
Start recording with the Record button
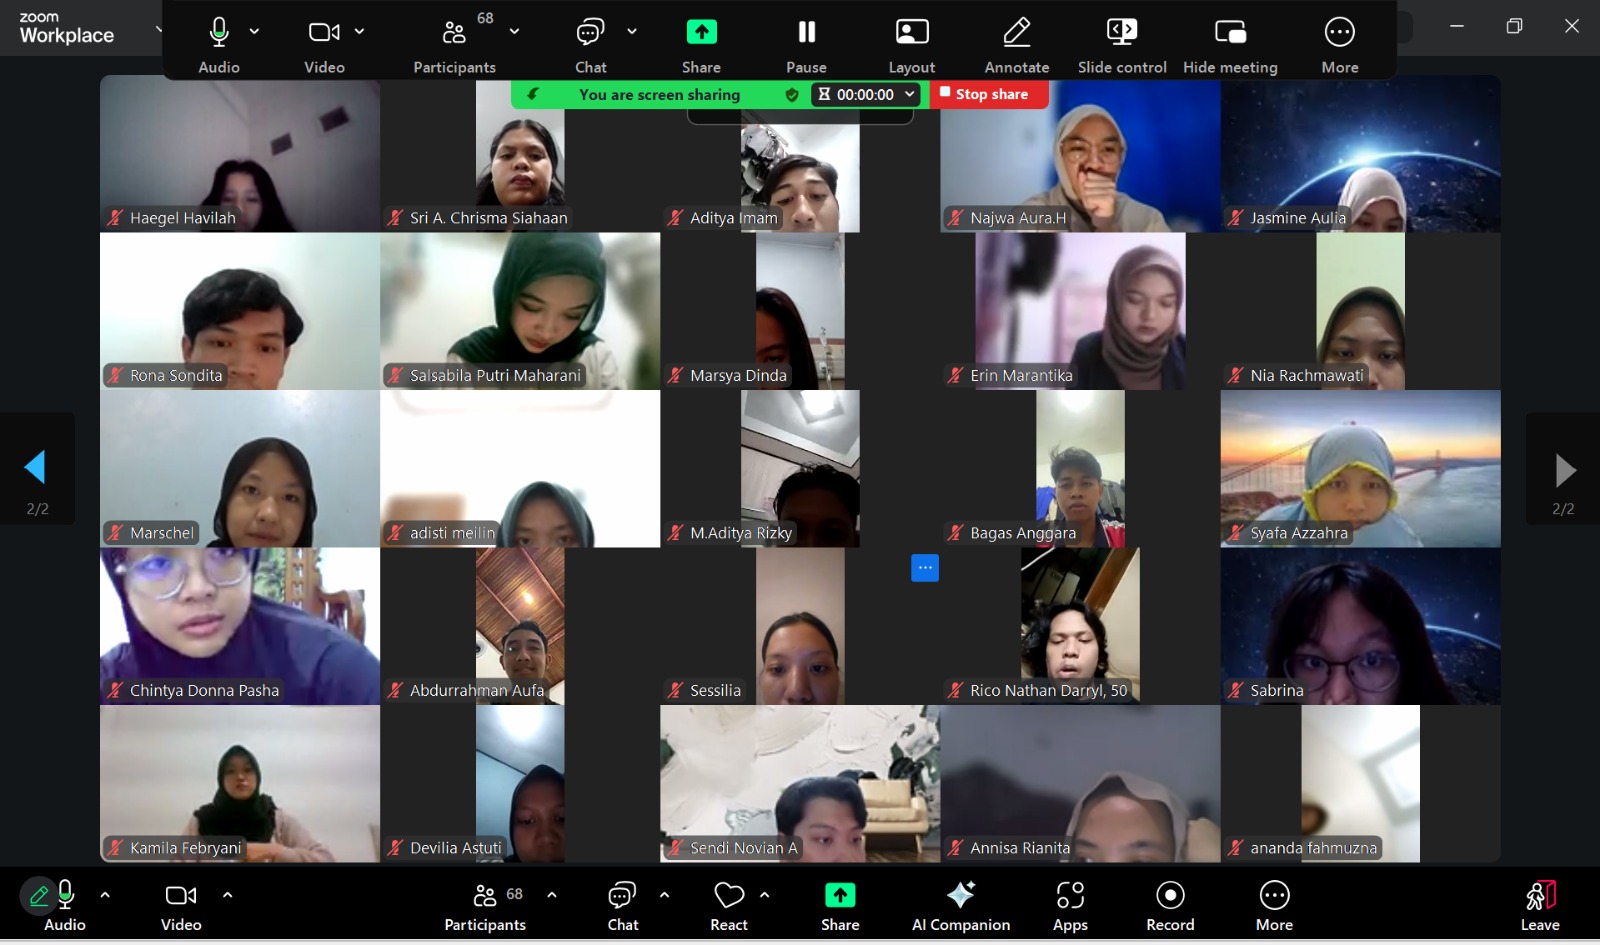click(1169, 896)
